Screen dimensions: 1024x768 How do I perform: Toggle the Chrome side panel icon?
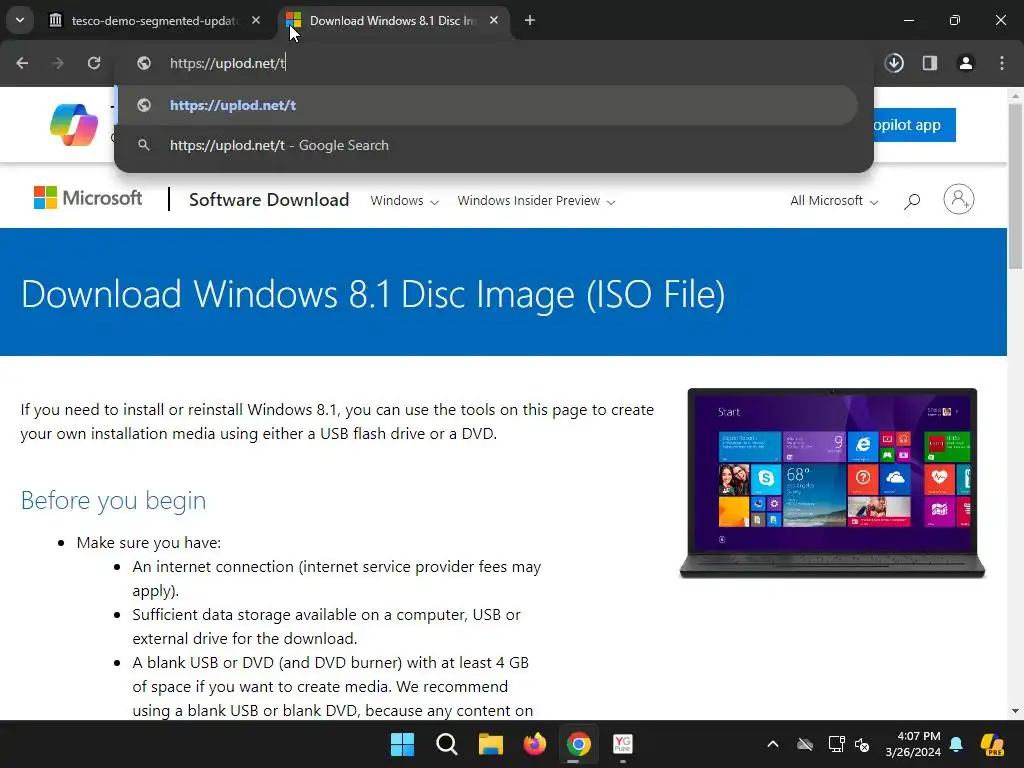point(930,63)
